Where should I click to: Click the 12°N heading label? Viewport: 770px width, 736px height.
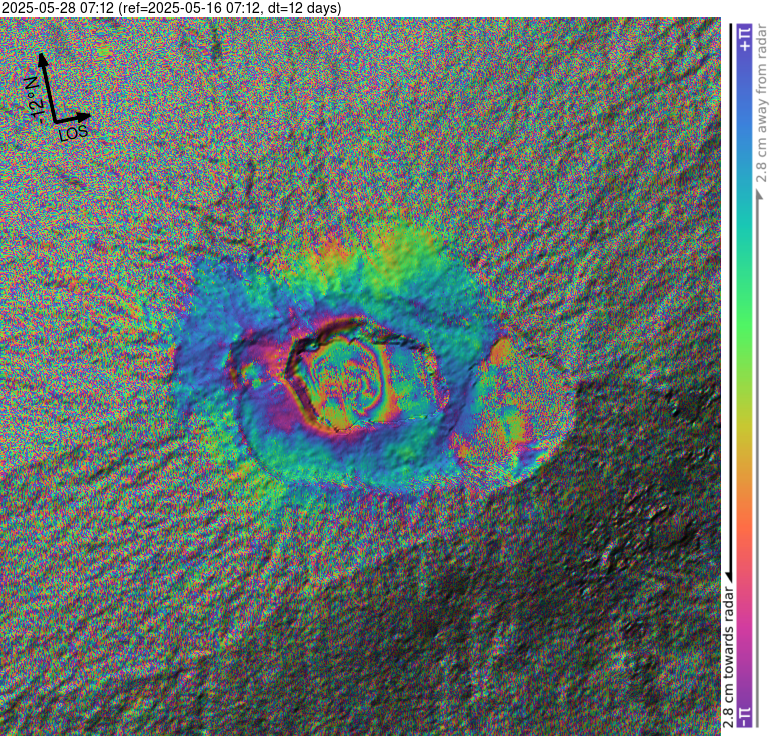tap(32, 98)
